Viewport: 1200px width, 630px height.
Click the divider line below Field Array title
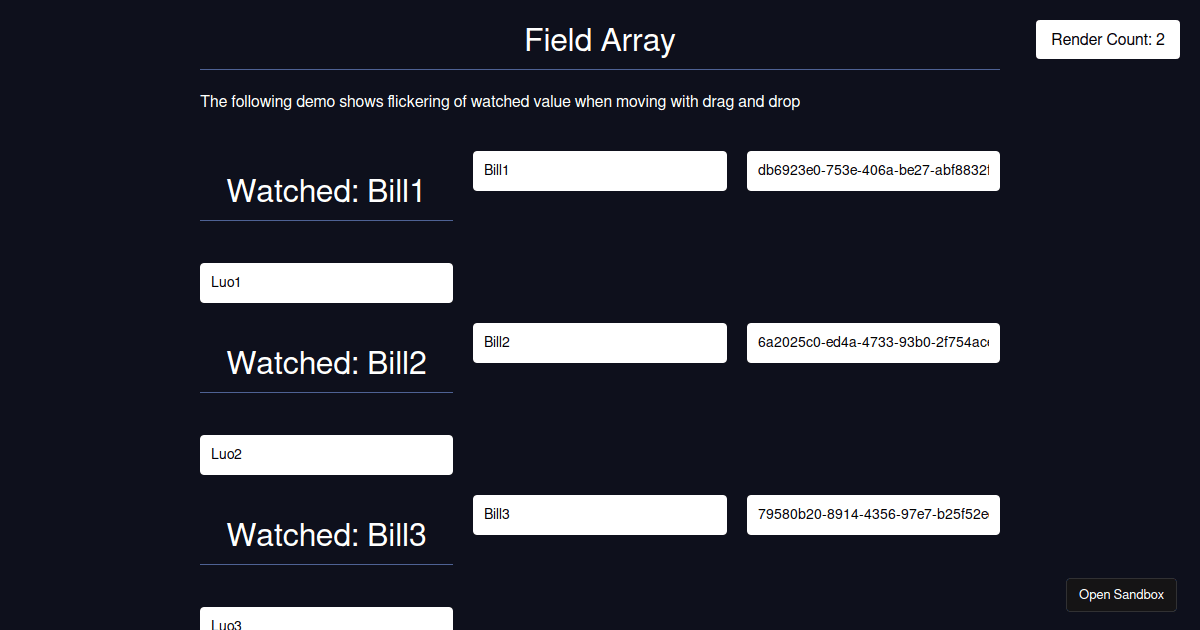(600, 70)
